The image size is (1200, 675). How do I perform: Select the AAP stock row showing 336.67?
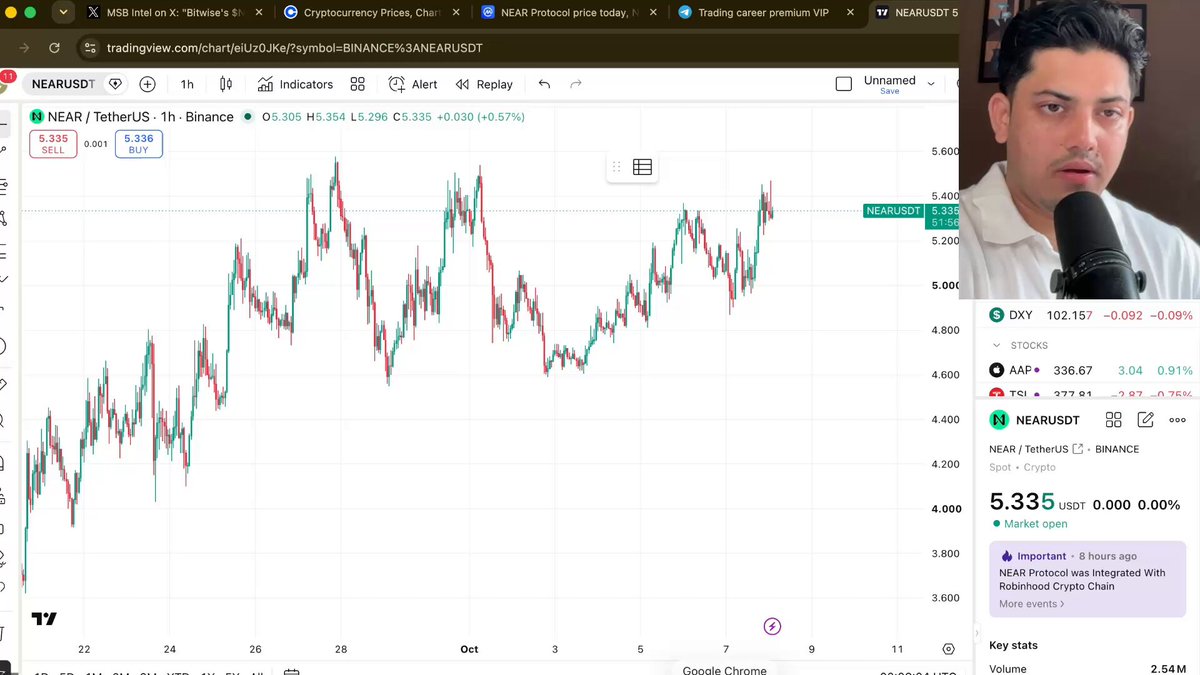click(1090, 370)
